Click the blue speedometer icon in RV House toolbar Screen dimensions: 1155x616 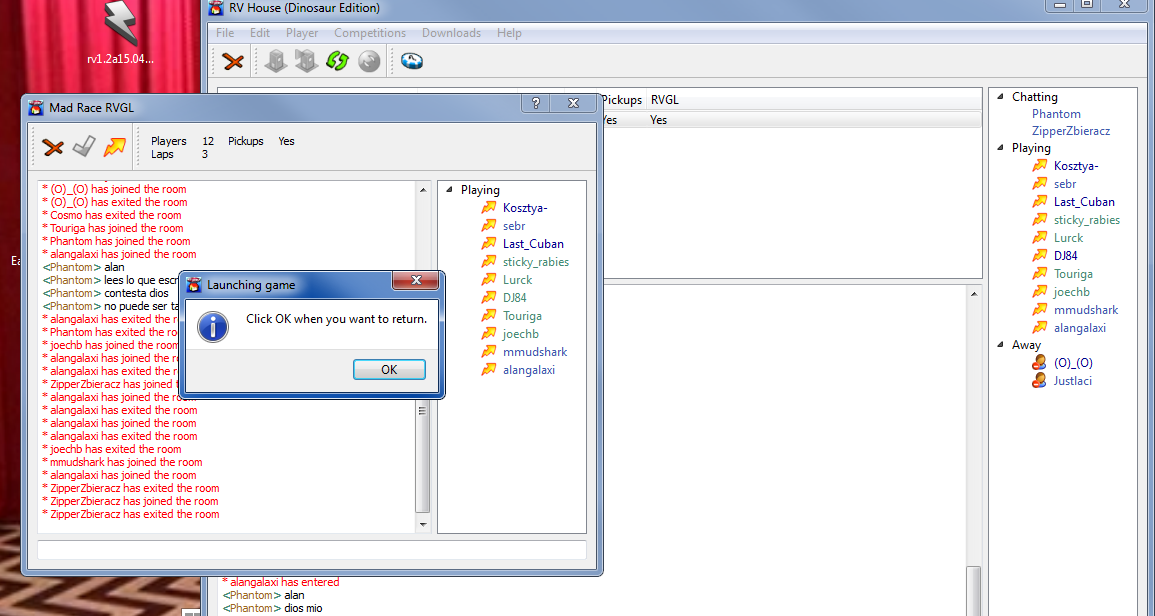[x=412, y=60]
